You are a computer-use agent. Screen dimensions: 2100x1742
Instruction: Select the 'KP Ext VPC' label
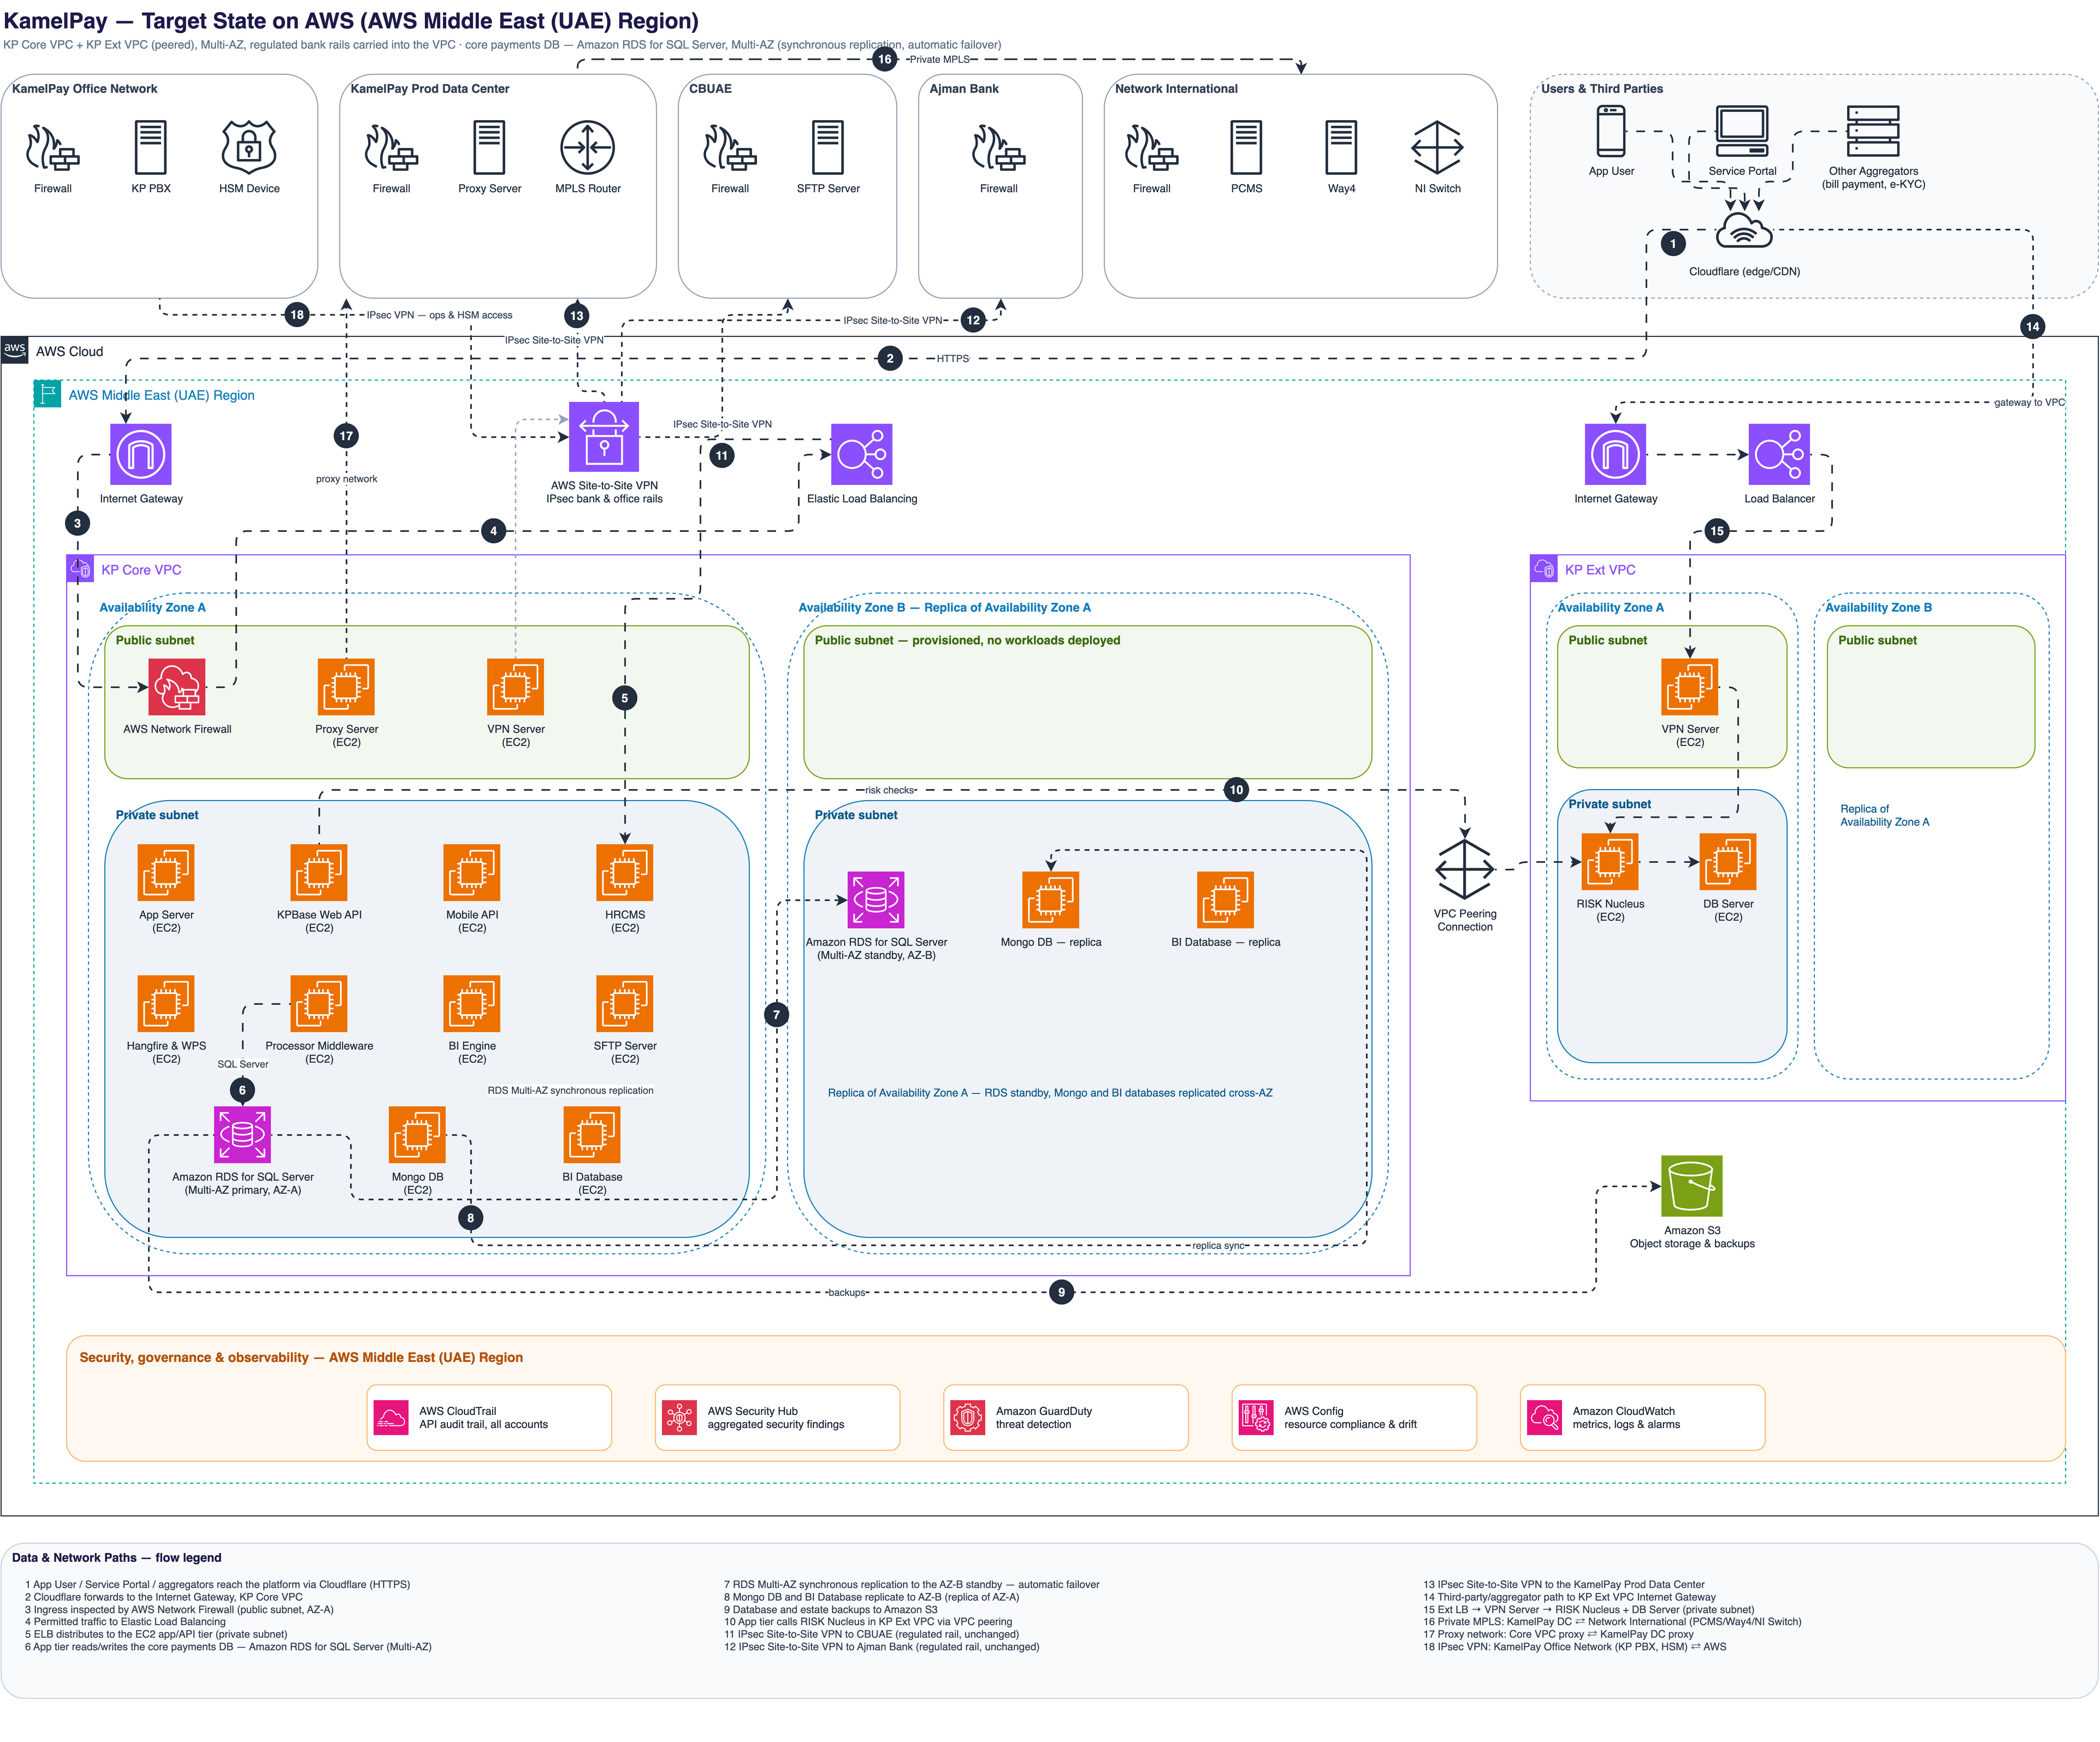click(1600, 570)
